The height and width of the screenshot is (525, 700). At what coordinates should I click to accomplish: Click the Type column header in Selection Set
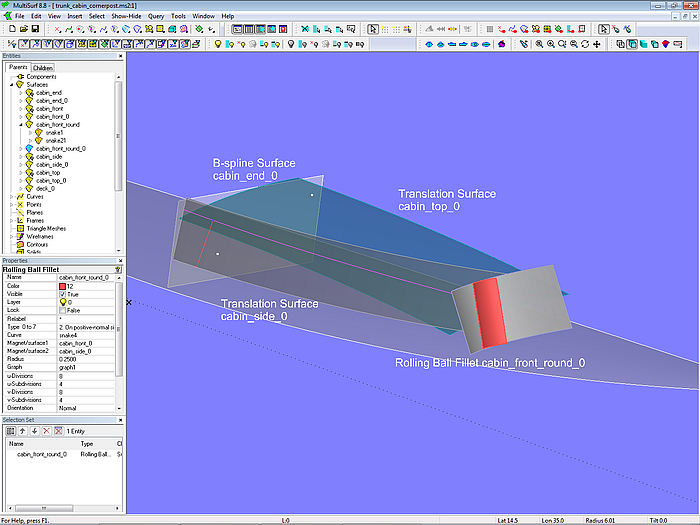click(87, 443)
